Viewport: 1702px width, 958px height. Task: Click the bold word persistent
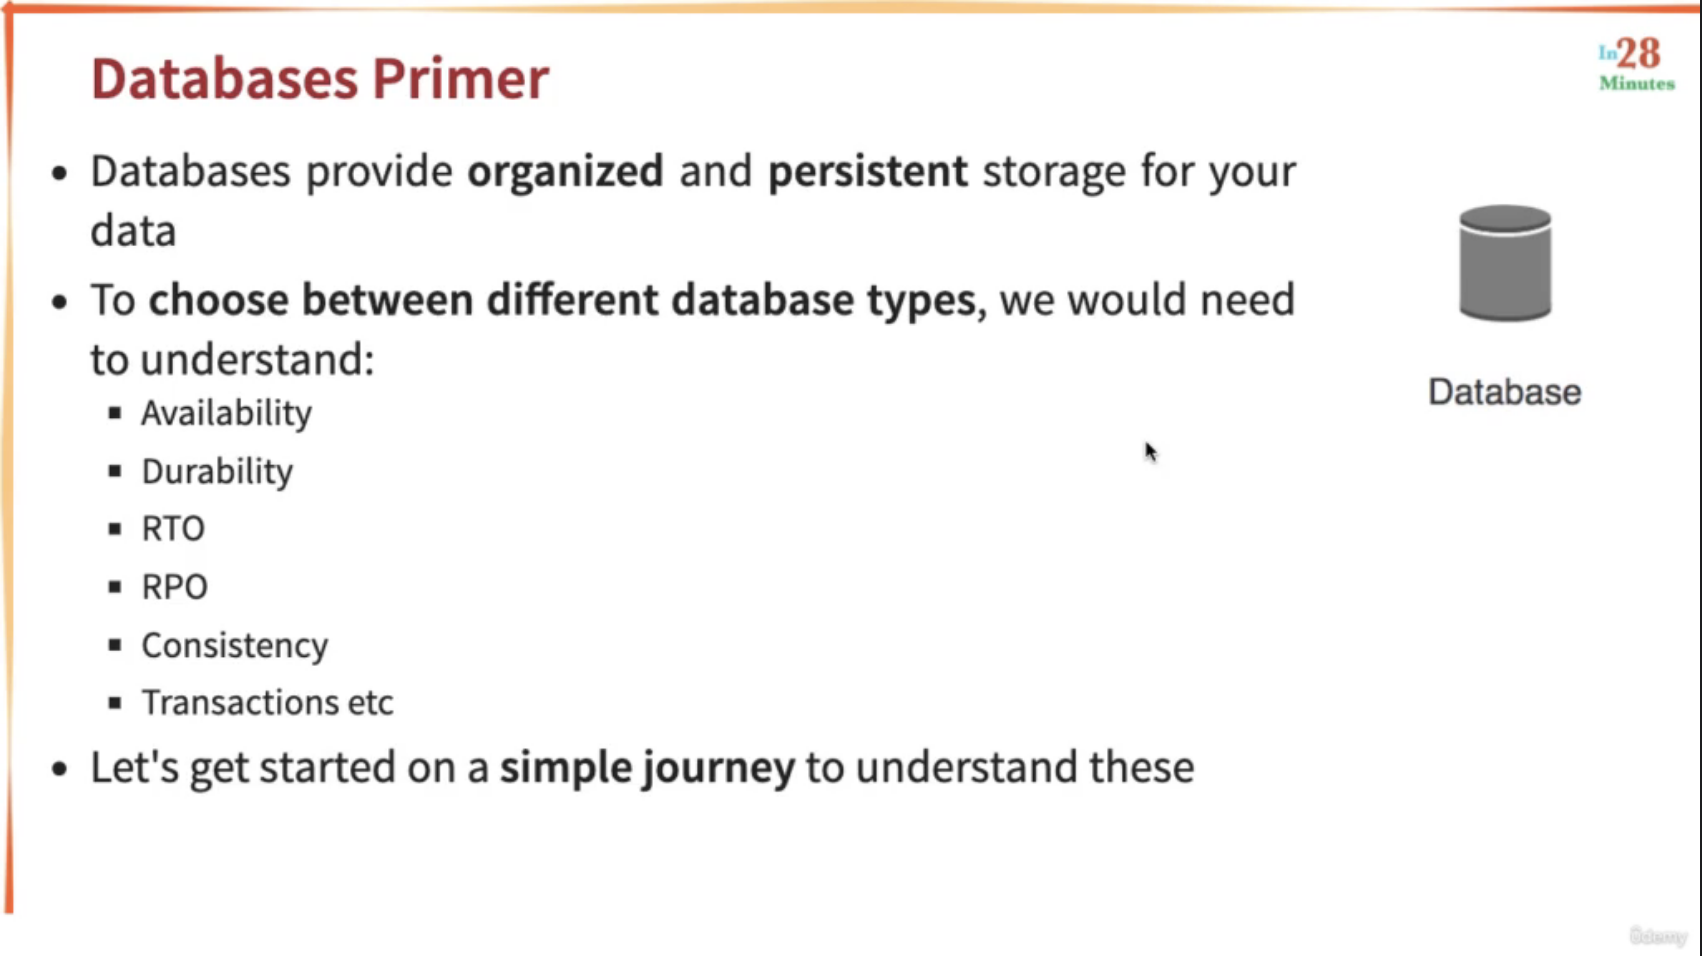(867, 171)
